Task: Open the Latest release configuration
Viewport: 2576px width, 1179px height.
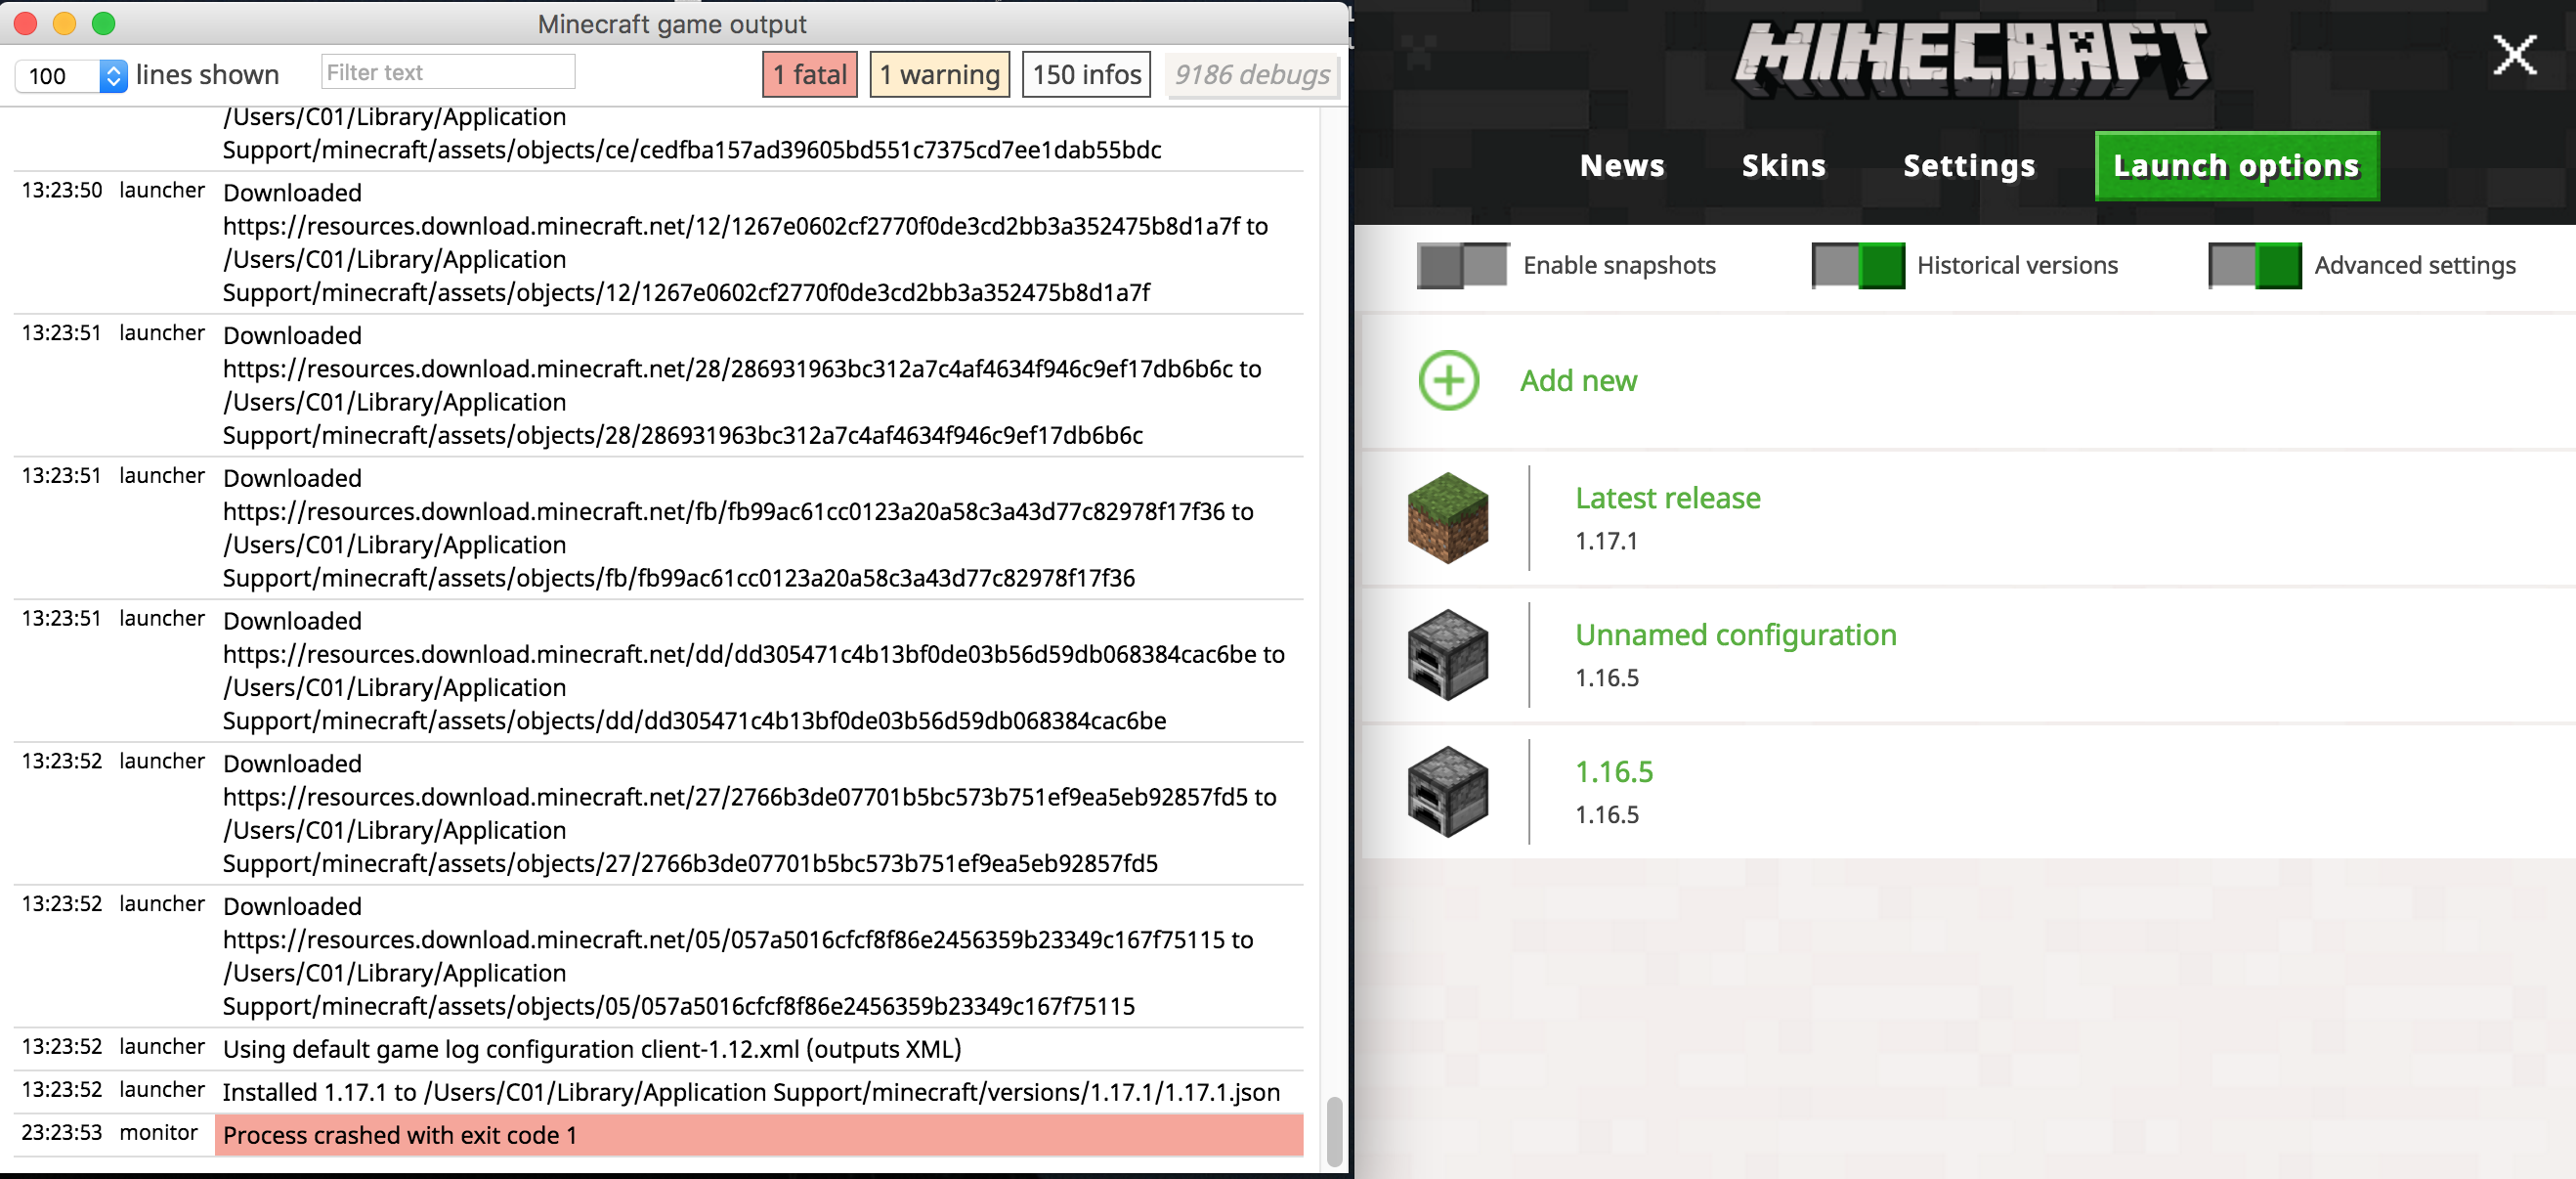Action: click(x=1667, y=498)
